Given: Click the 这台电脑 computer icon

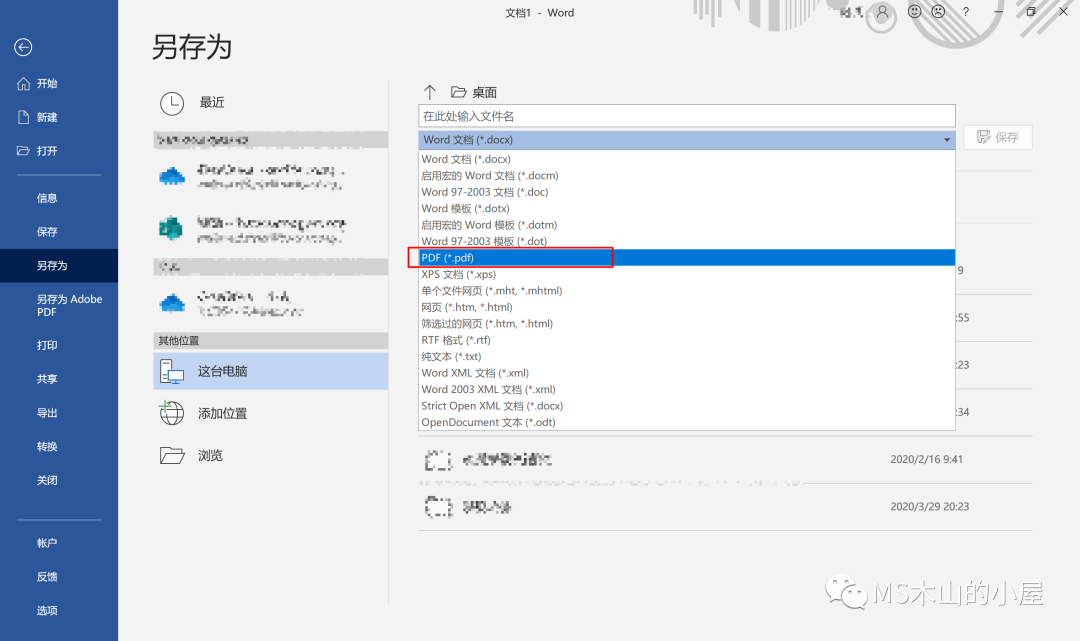Looking at the screenshot, I should point(172,371).
